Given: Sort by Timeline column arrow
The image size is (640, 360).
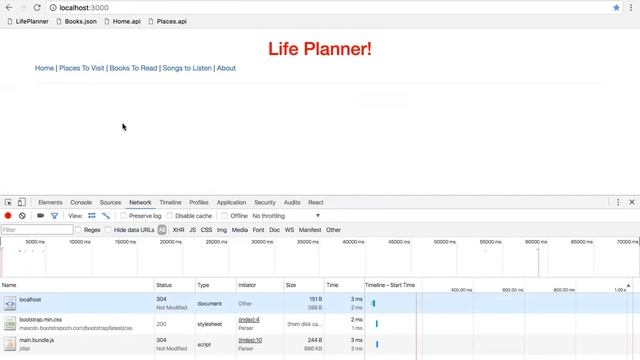Looking at the screenshot, I should pyautogui.click(x=629, y=285).
